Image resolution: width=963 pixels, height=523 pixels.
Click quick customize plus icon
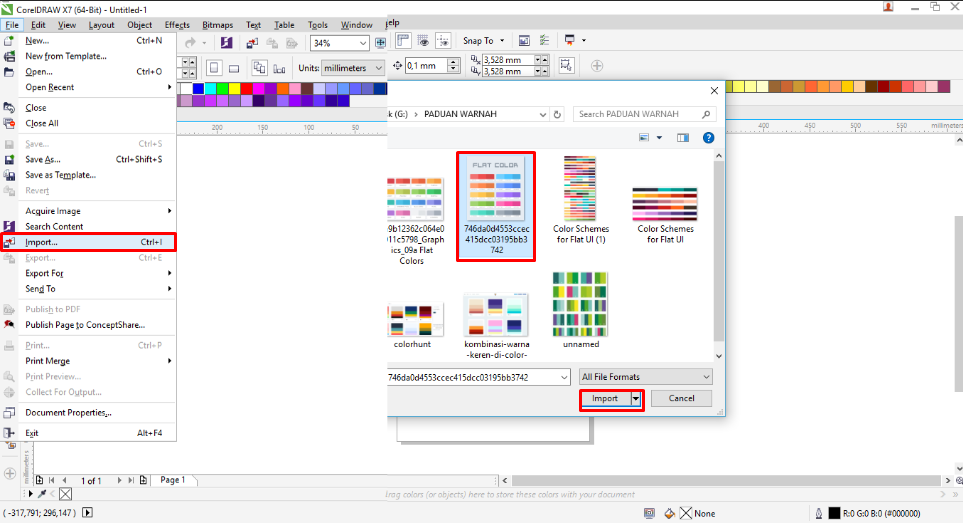tap(597, 66)
